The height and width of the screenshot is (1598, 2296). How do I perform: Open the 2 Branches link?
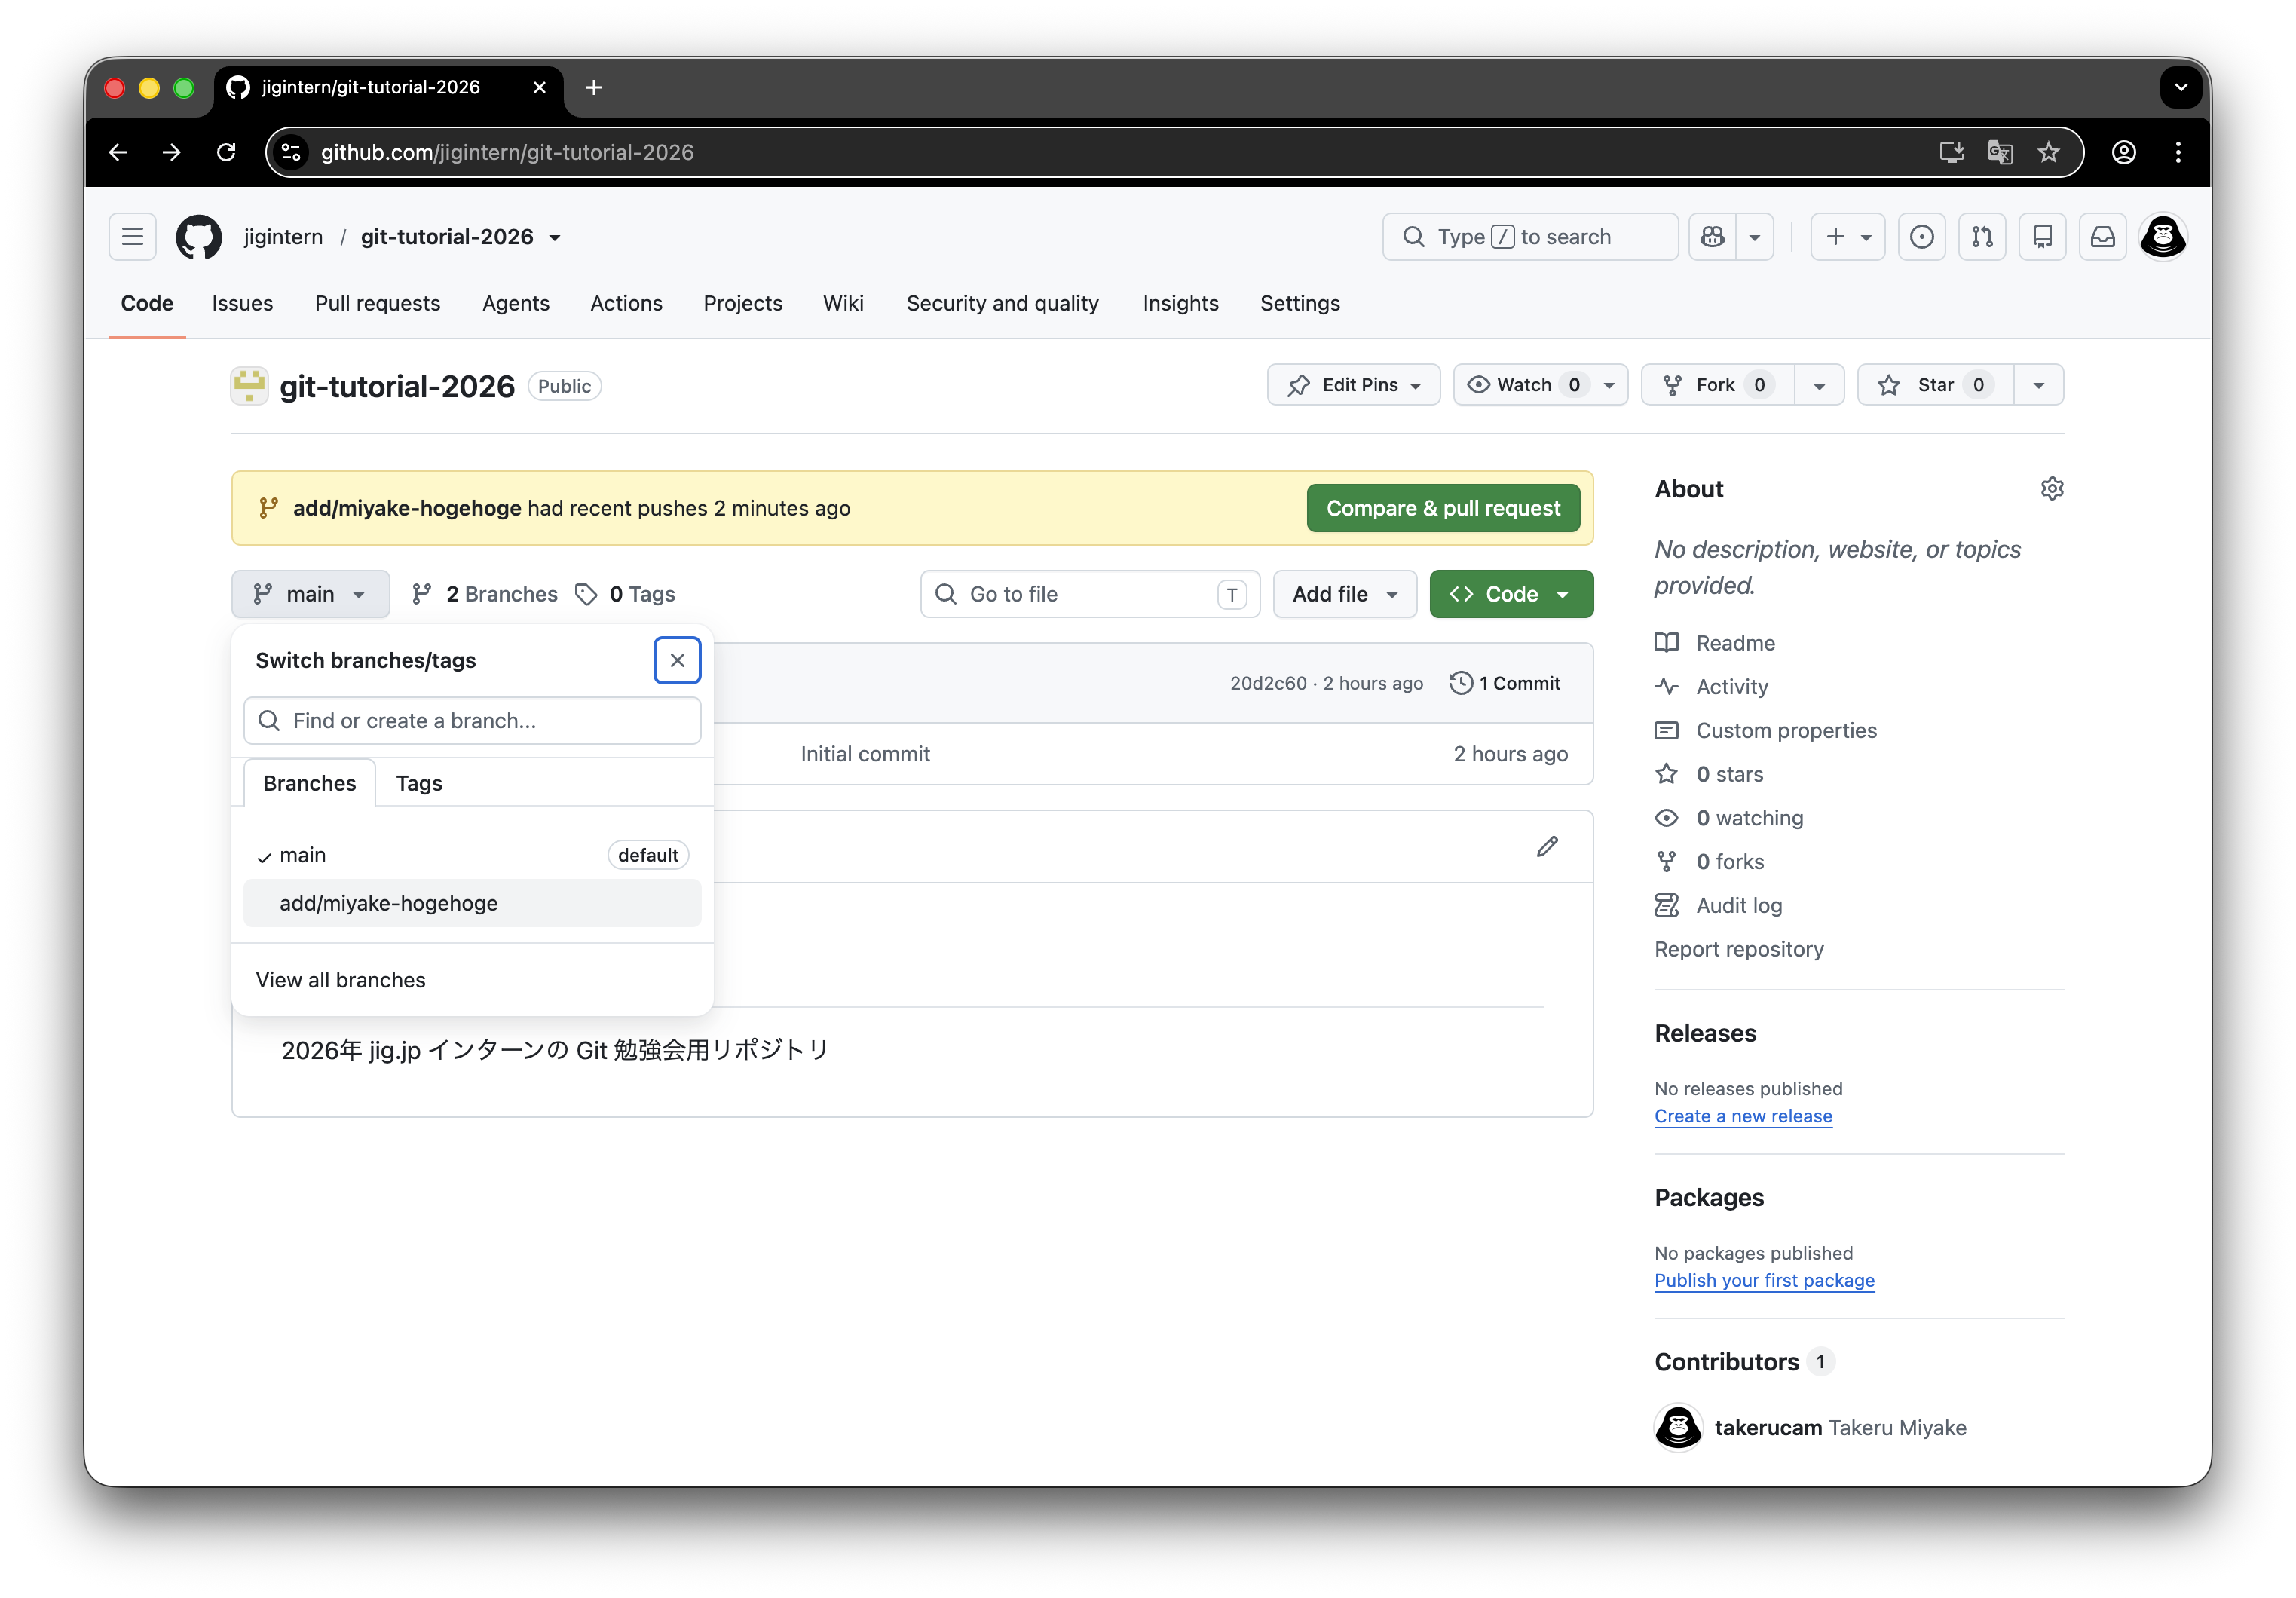pos(485,595)
